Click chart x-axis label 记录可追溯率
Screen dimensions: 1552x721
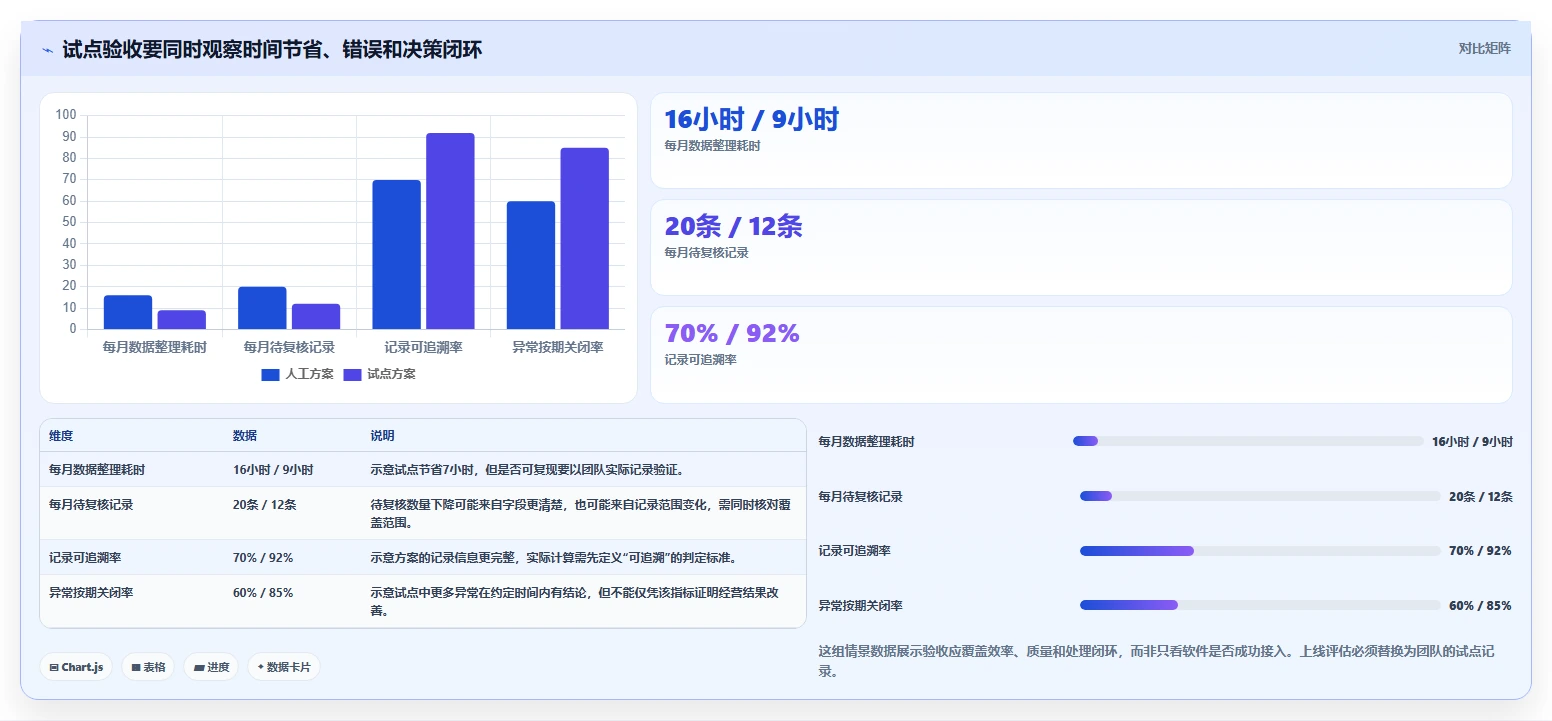pos(423,348)
